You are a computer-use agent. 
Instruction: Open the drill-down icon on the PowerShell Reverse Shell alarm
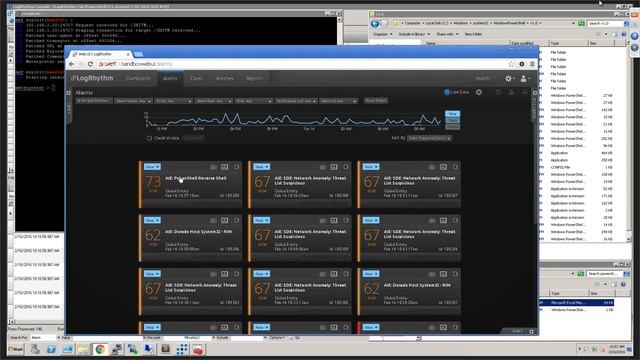tap(224, 167)
